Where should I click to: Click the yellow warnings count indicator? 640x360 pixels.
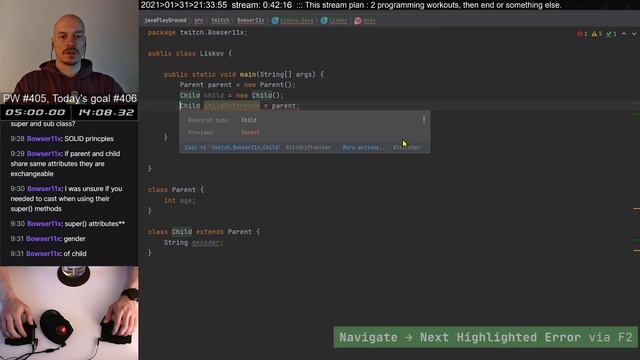click(x=597, y=34)
